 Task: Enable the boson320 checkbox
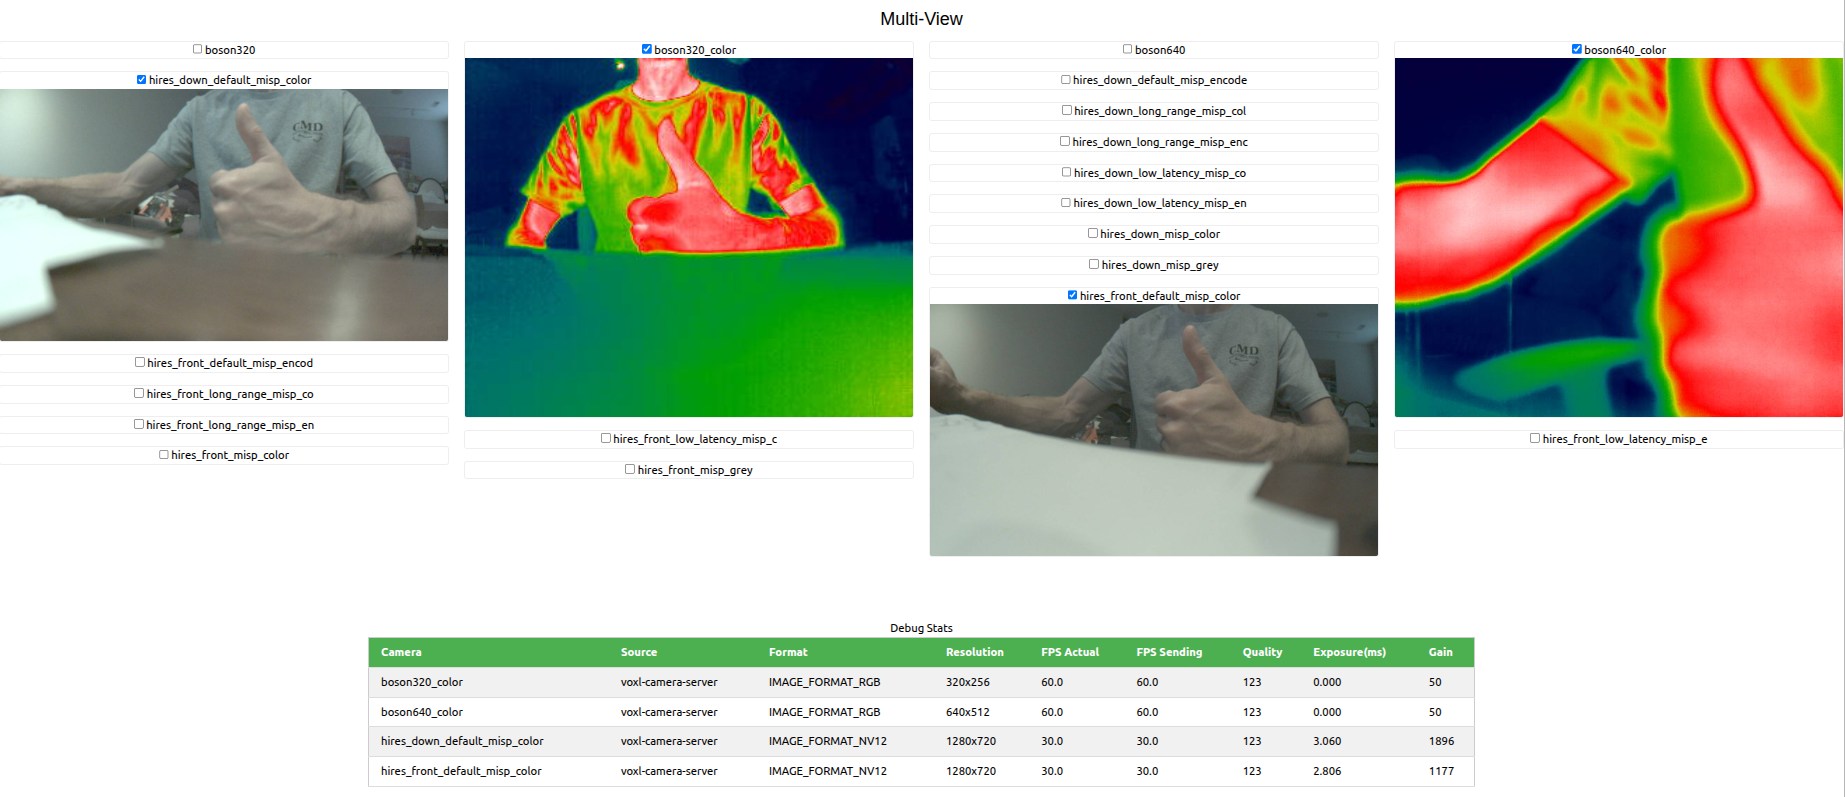click(197, 49)
